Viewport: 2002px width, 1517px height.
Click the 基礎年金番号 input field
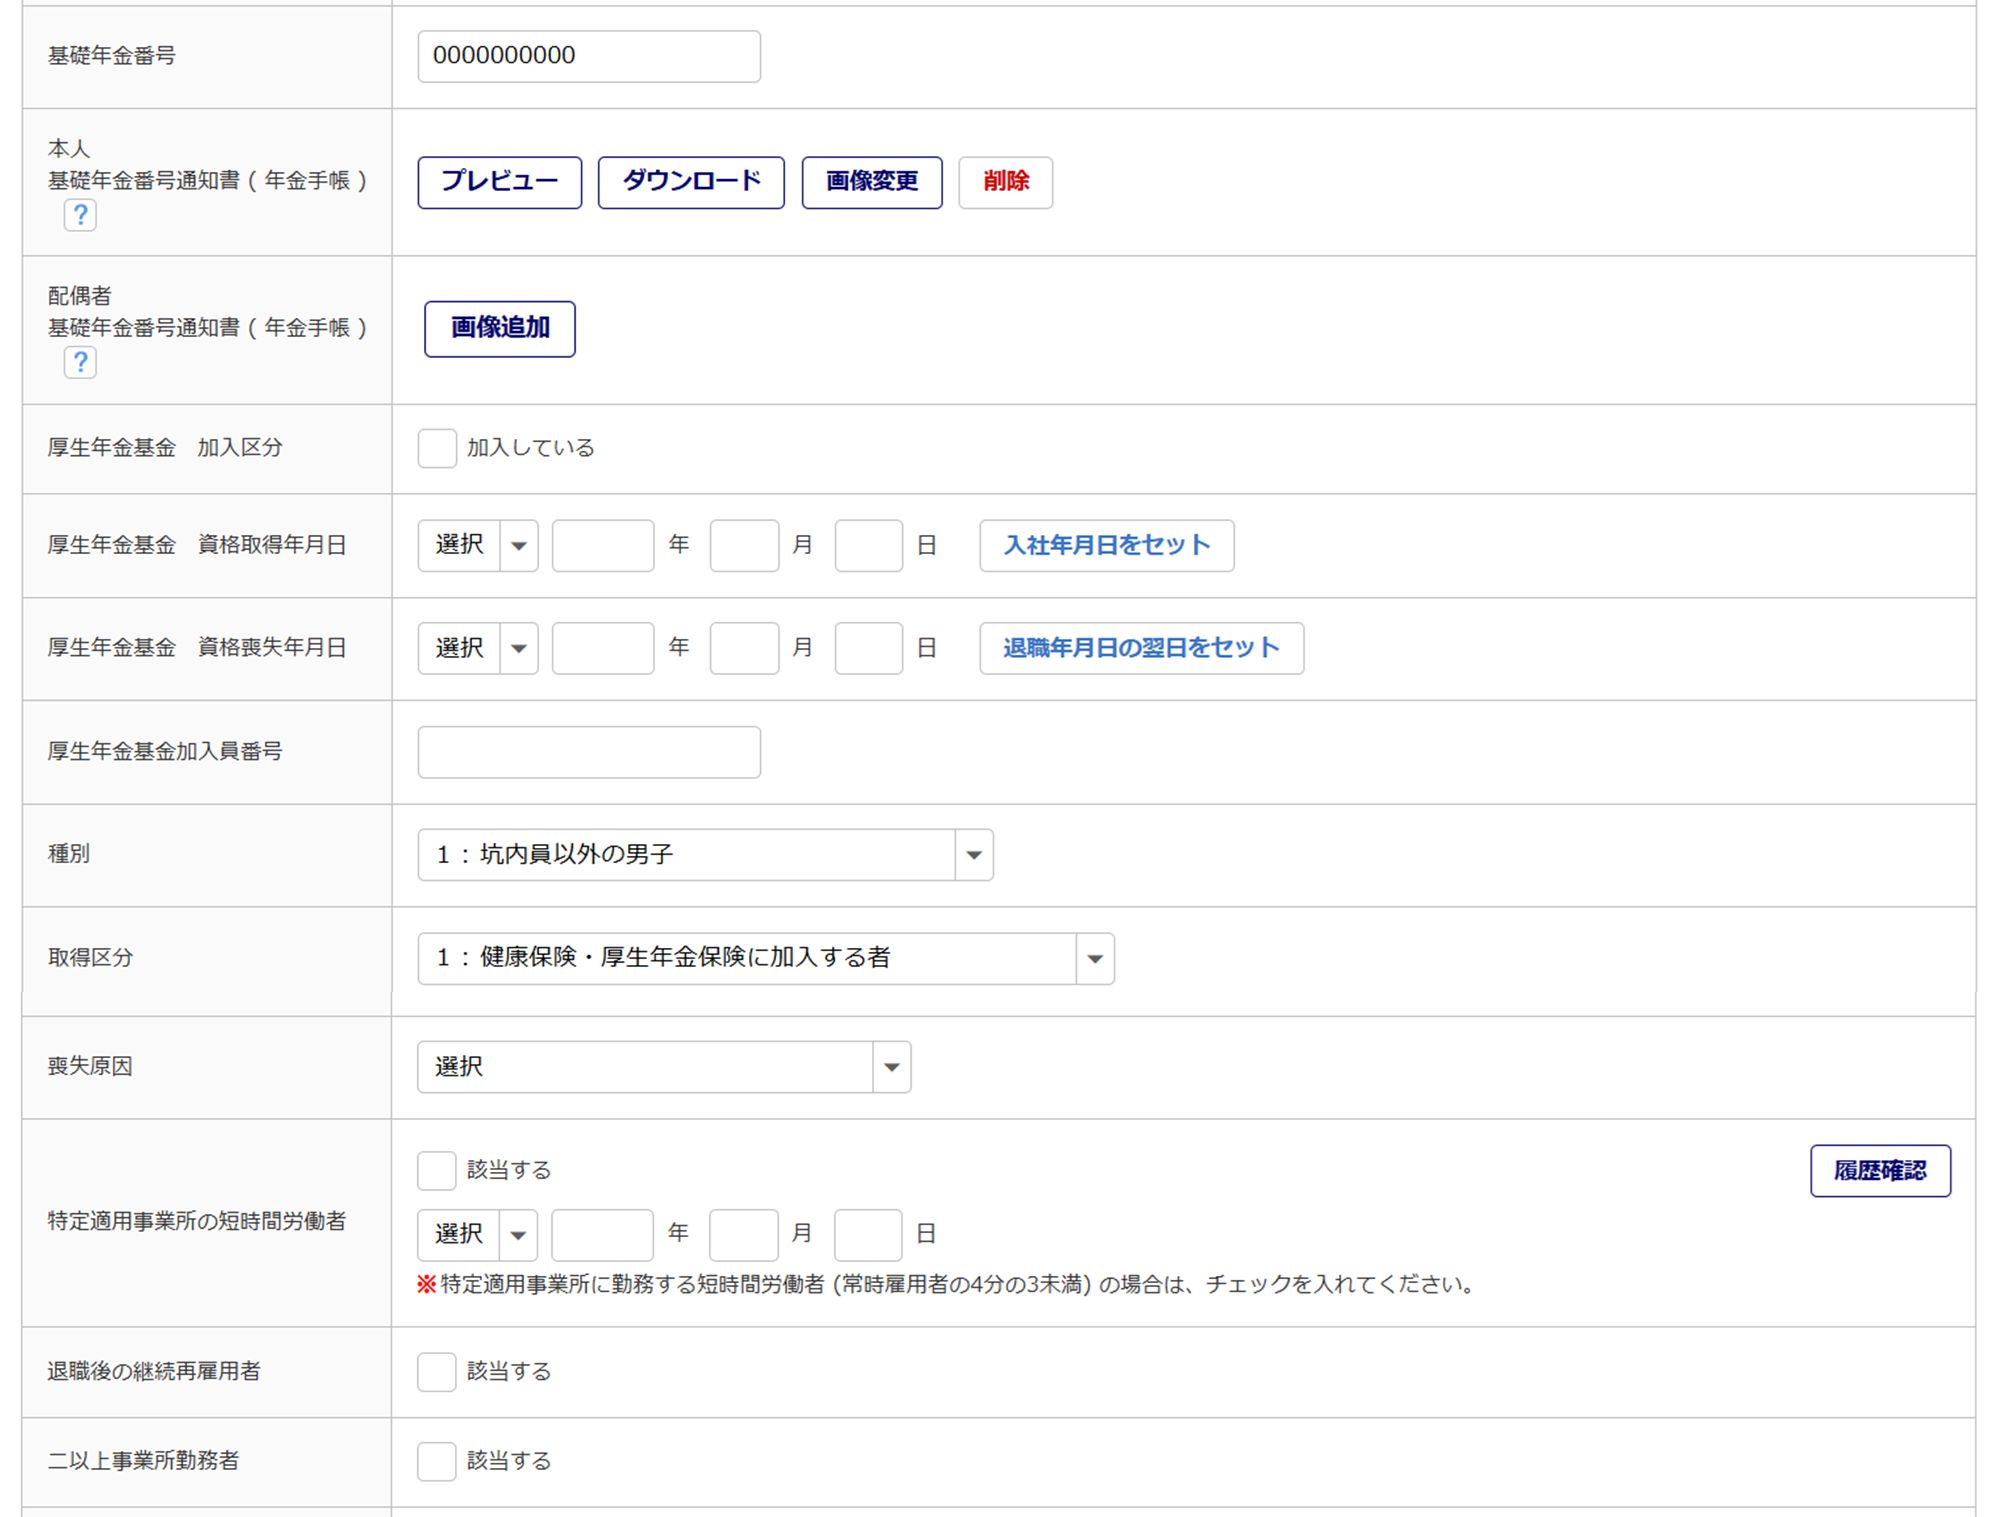588,56
